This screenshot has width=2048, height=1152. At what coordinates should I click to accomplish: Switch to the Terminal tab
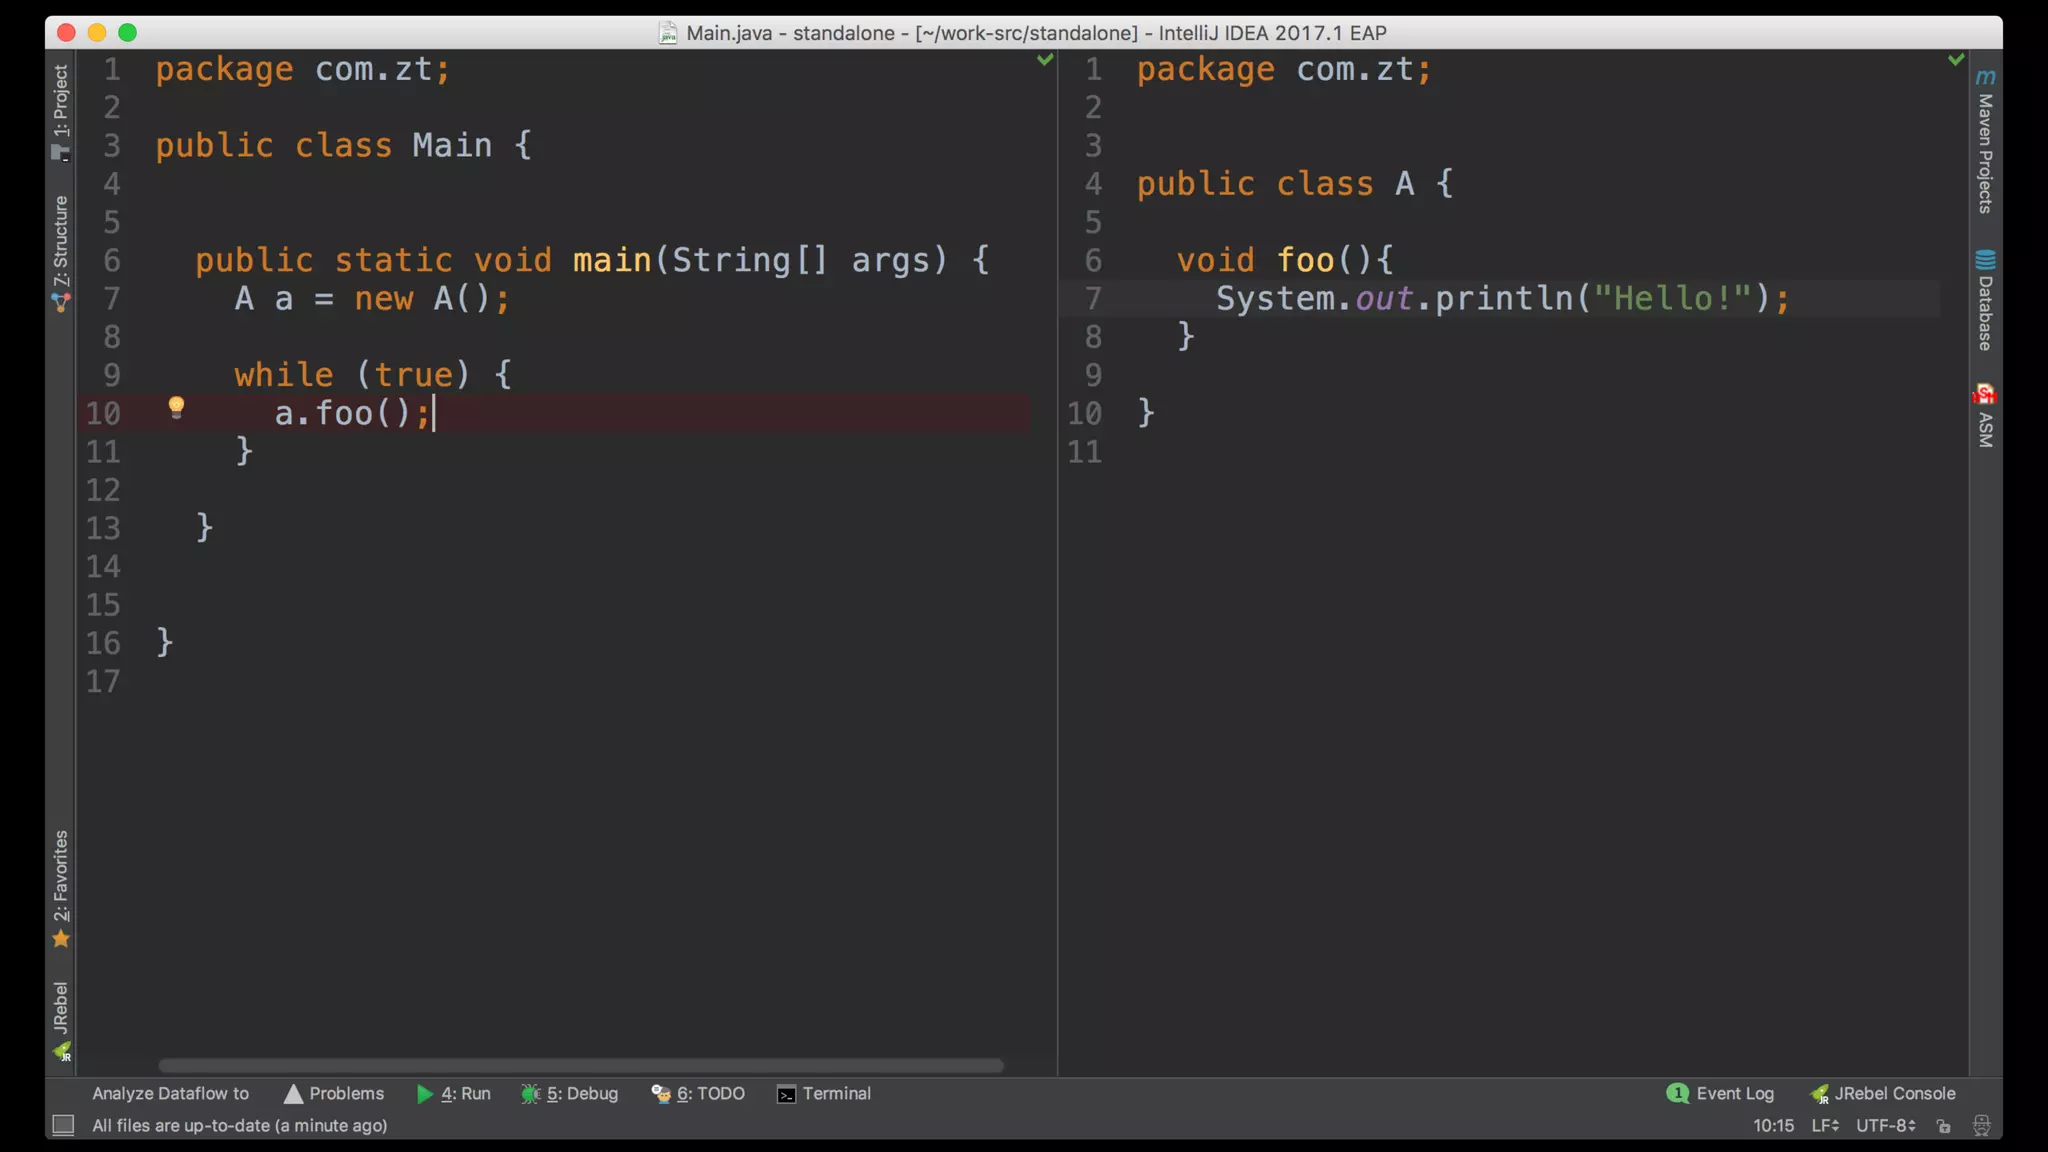(x=824, y=1094)
